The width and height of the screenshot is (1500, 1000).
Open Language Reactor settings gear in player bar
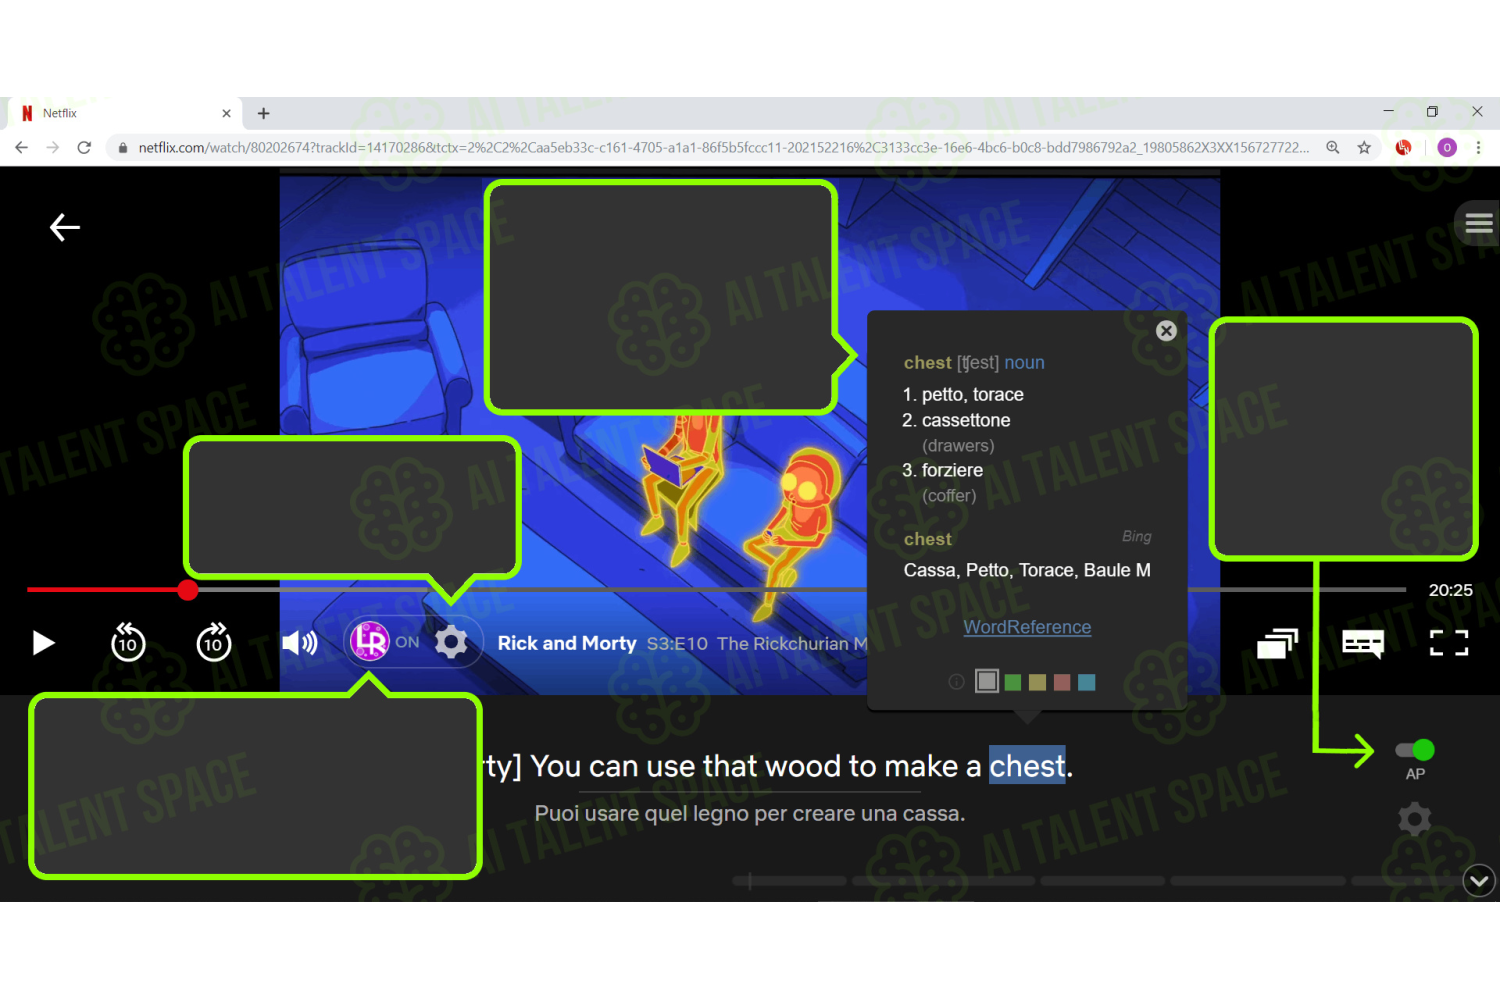point(451,642)
